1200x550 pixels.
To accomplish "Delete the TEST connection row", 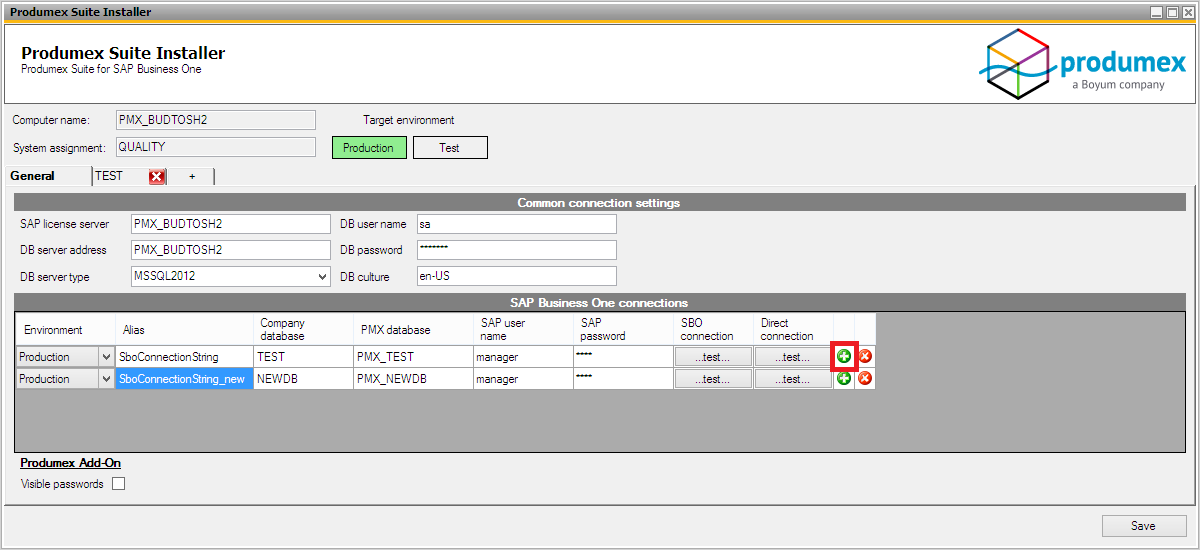I will [x=865, y=356].
